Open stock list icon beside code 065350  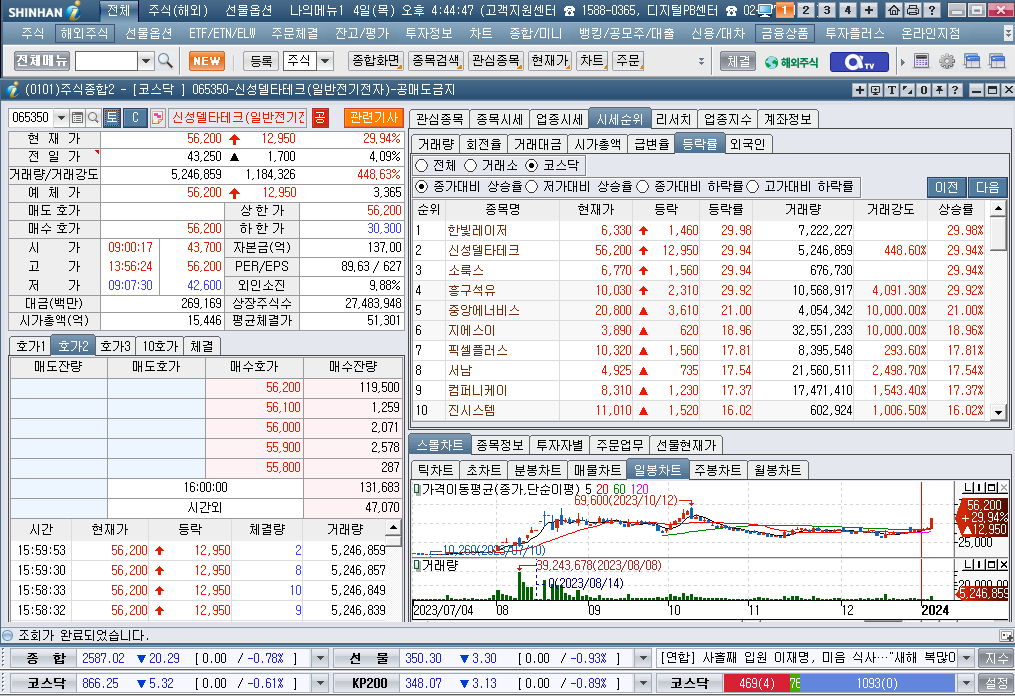point(77,117)
